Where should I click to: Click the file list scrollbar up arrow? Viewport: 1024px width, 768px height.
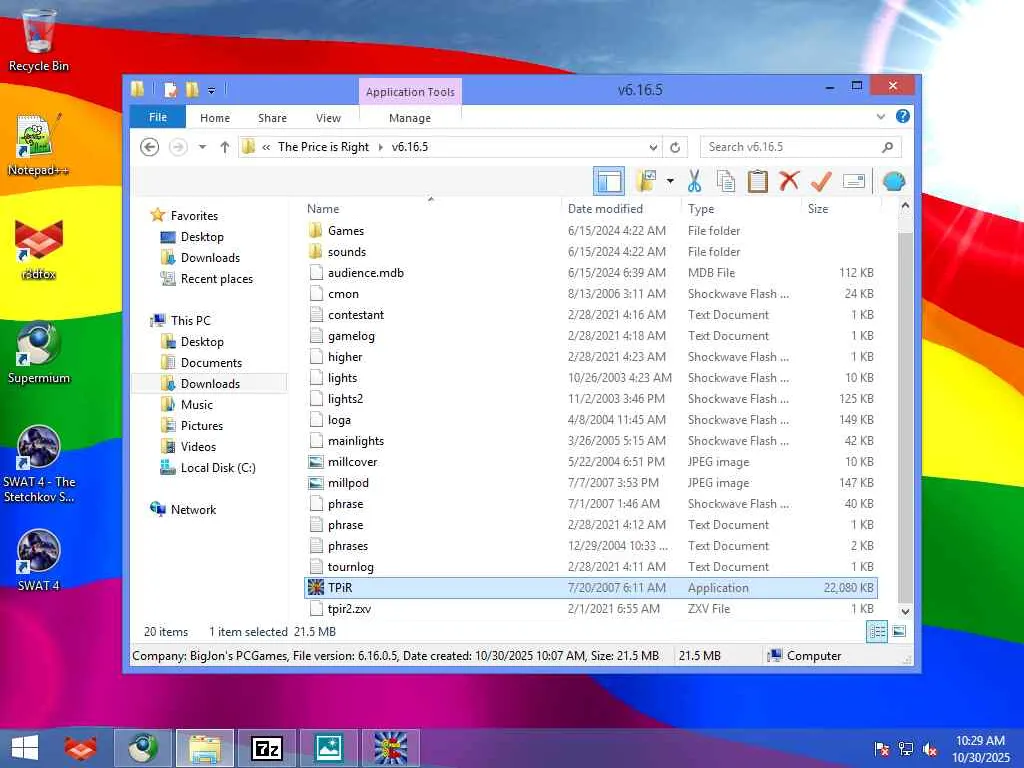point(905,206)
